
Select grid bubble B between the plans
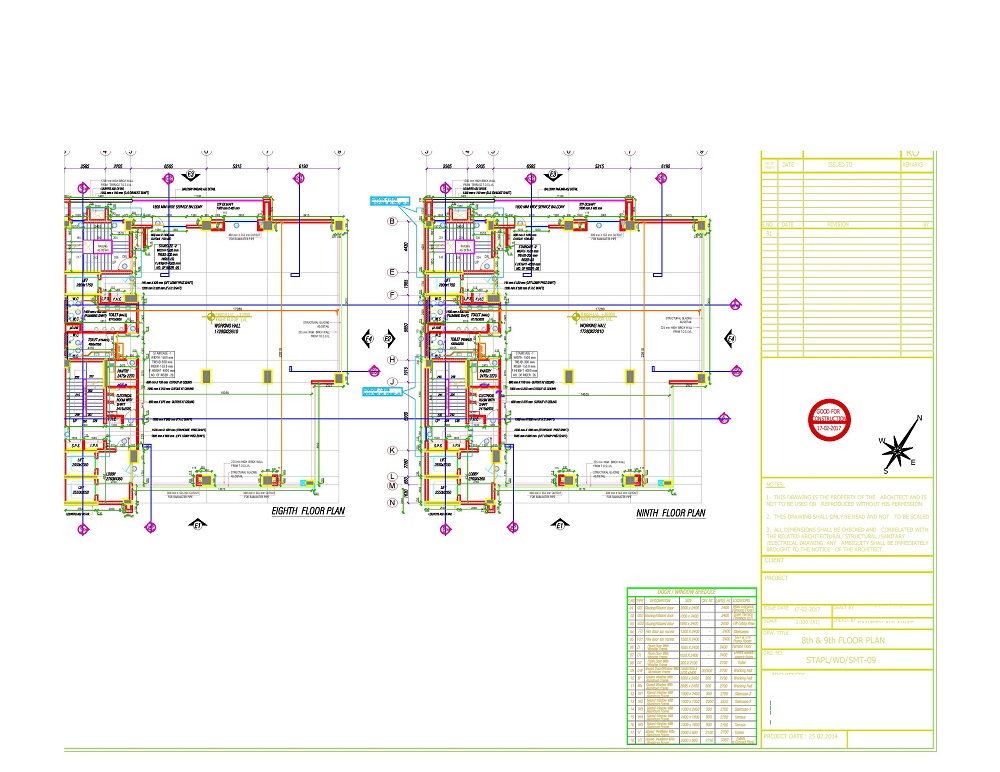click(393, 221)
